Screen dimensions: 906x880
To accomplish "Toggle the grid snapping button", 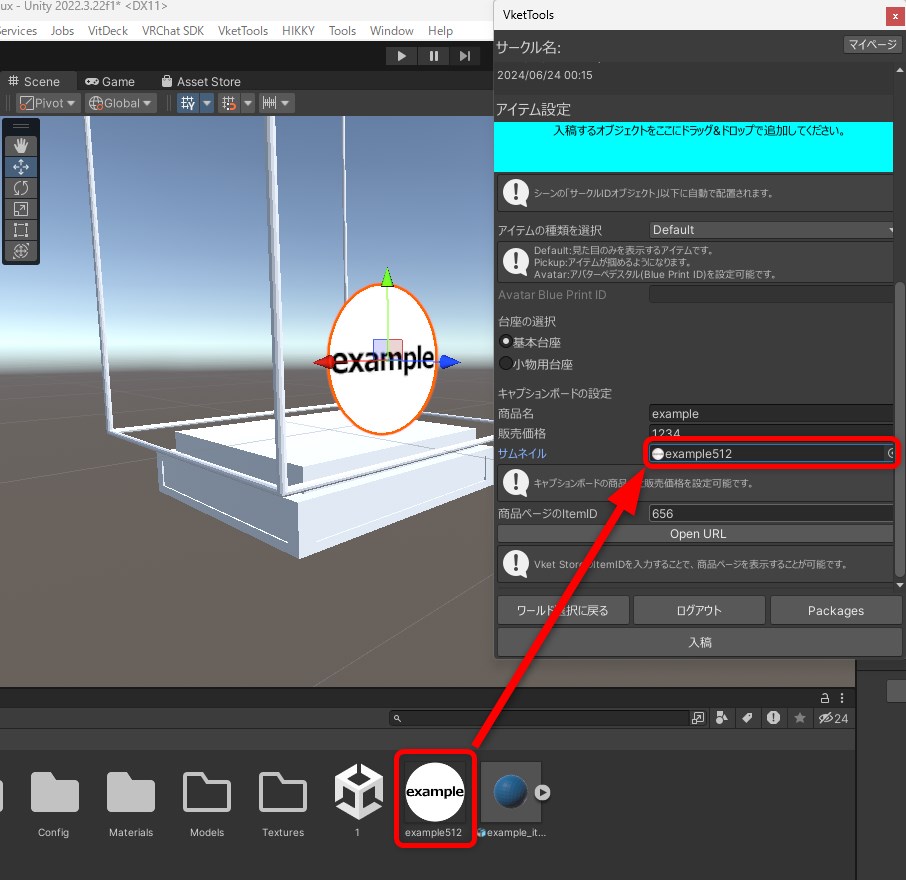I will [x=230, y=103].
